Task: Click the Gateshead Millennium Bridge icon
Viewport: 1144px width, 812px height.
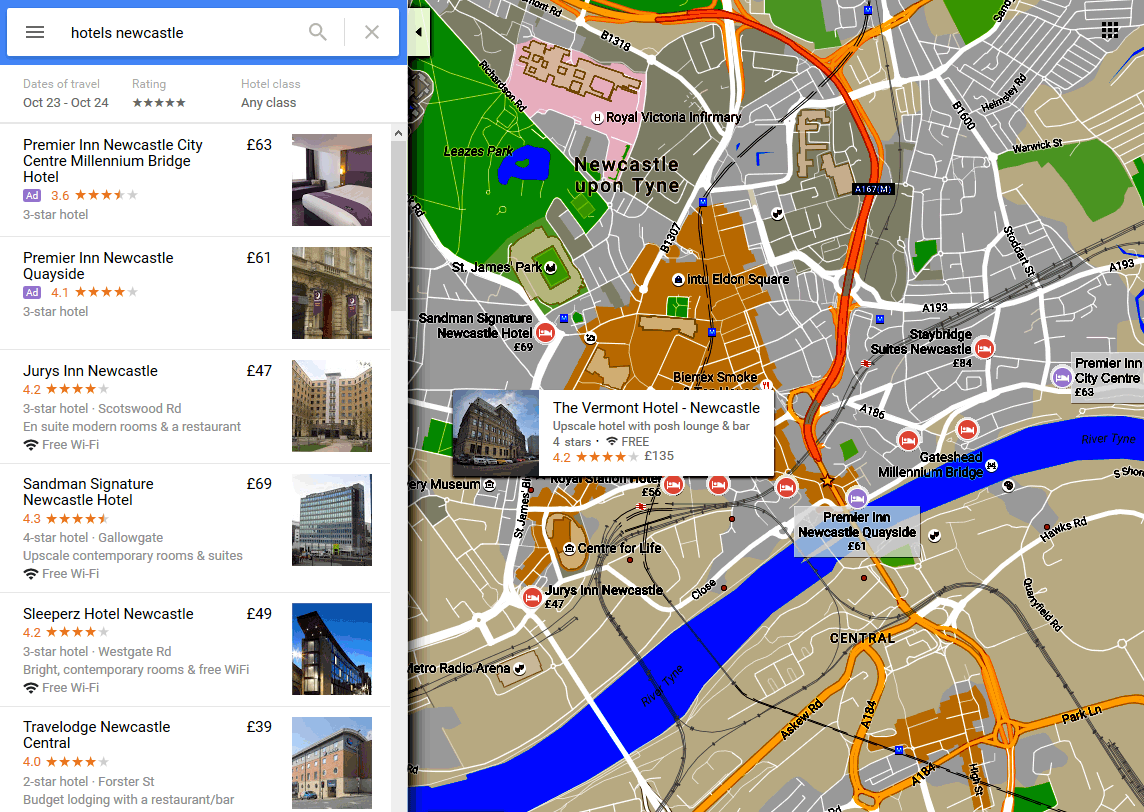Action: point(992,465)
